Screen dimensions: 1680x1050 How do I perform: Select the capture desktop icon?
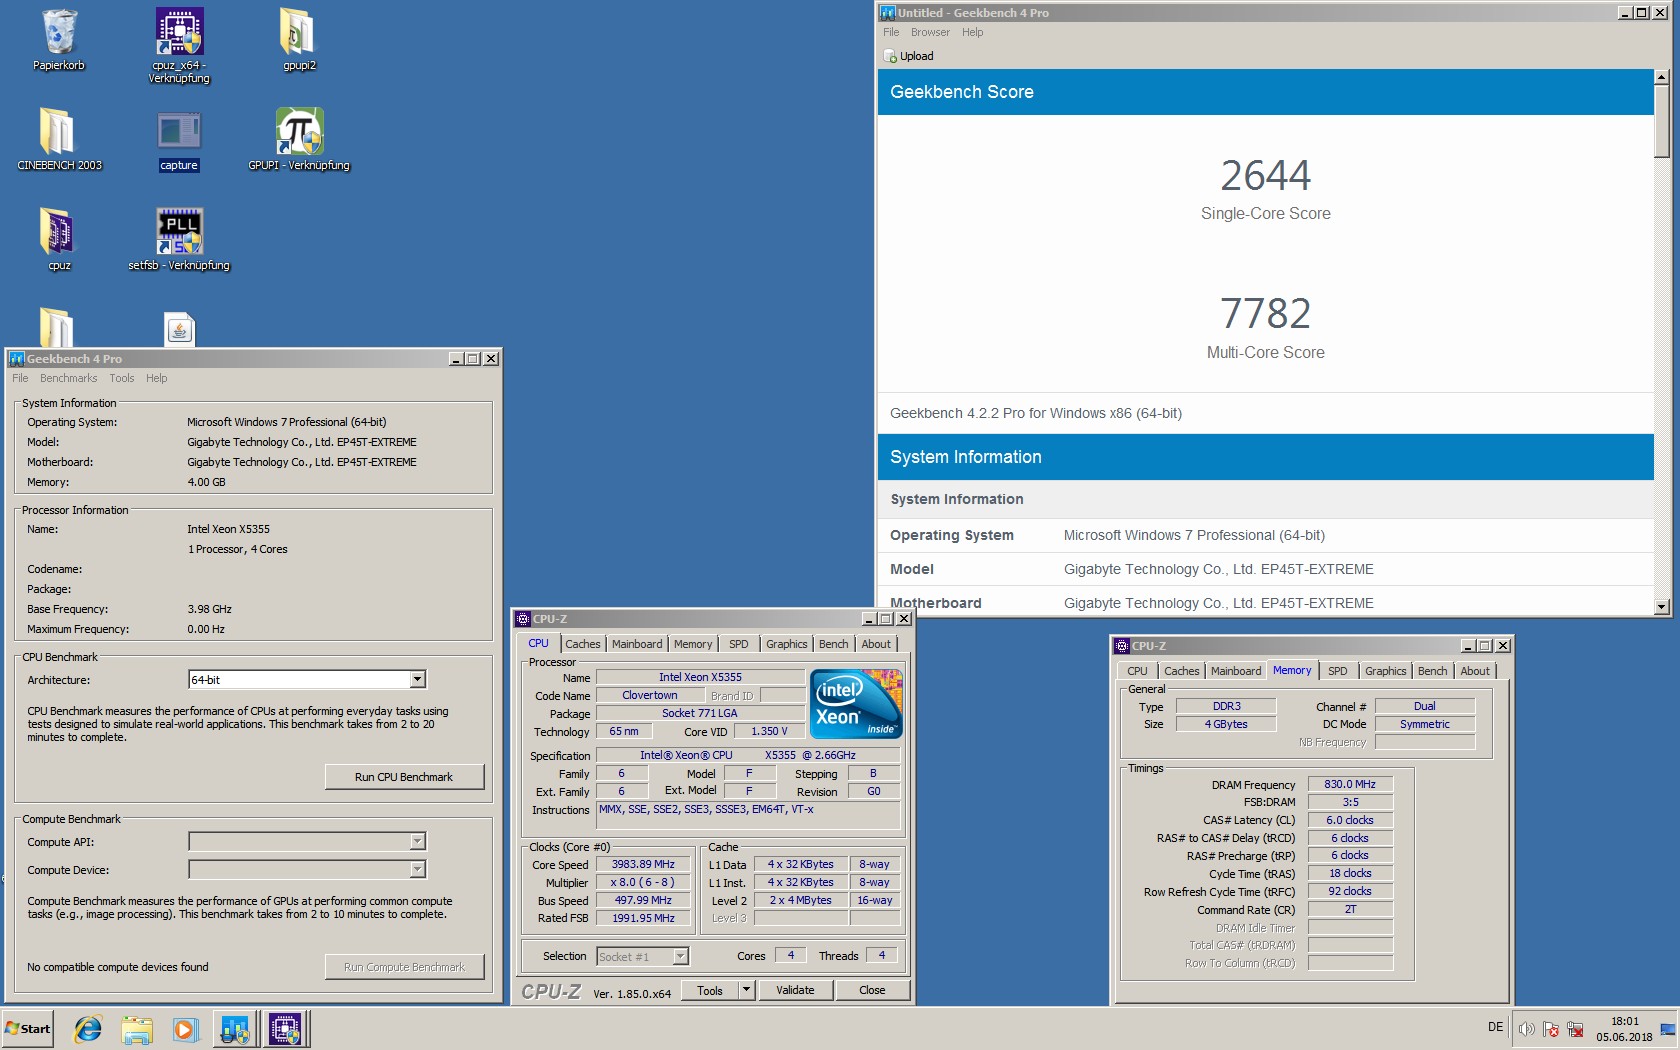click(179, 140)
